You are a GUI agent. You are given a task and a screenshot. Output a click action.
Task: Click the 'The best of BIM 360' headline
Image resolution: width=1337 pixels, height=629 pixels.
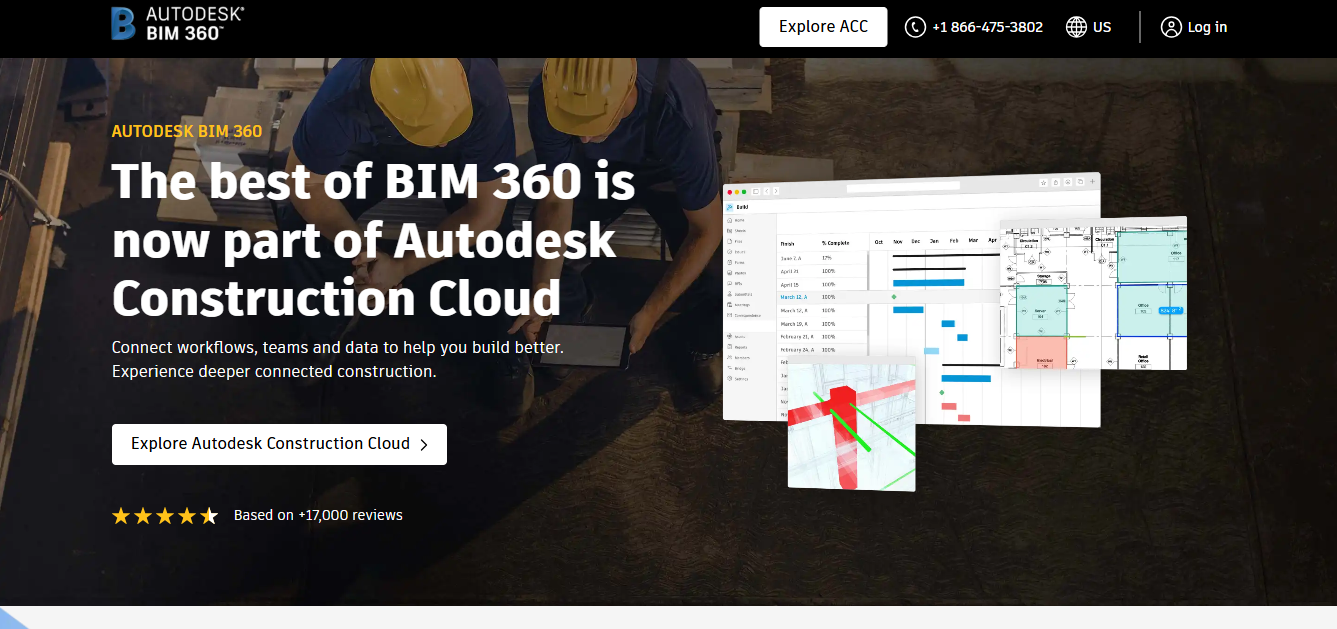pyautogui.click(x=373, y=240)
